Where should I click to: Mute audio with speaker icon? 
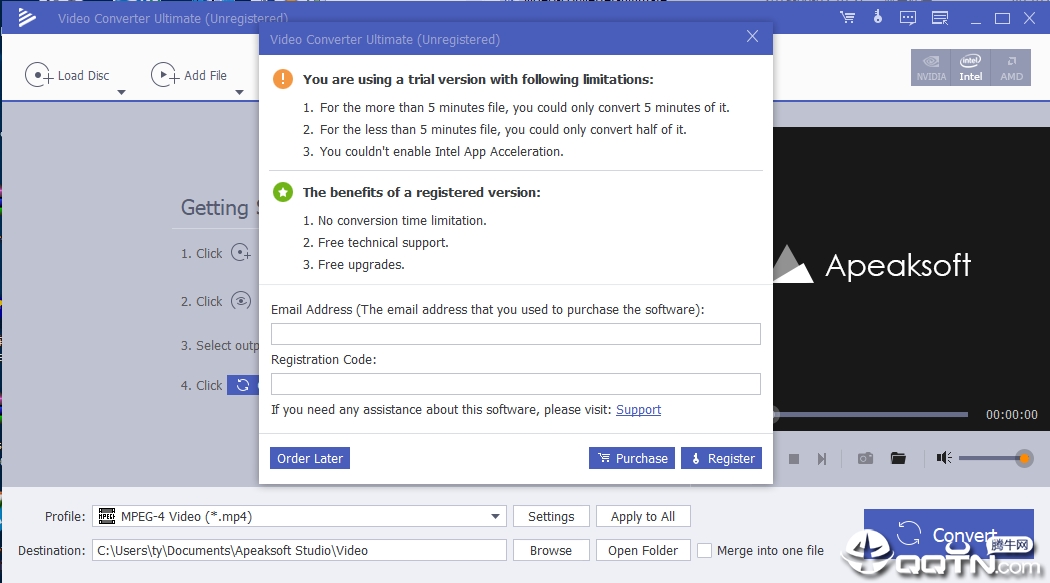click(x=944, y=458)
